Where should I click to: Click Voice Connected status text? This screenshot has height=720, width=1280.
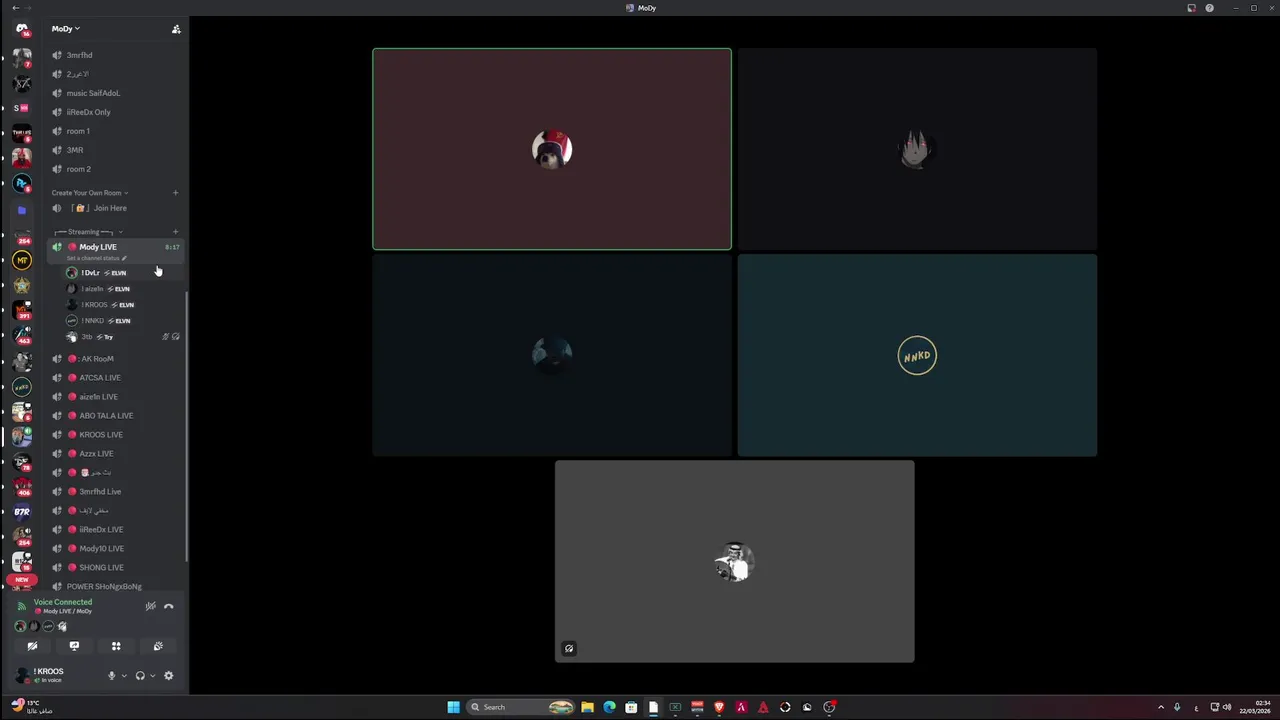tap(63, 602)
